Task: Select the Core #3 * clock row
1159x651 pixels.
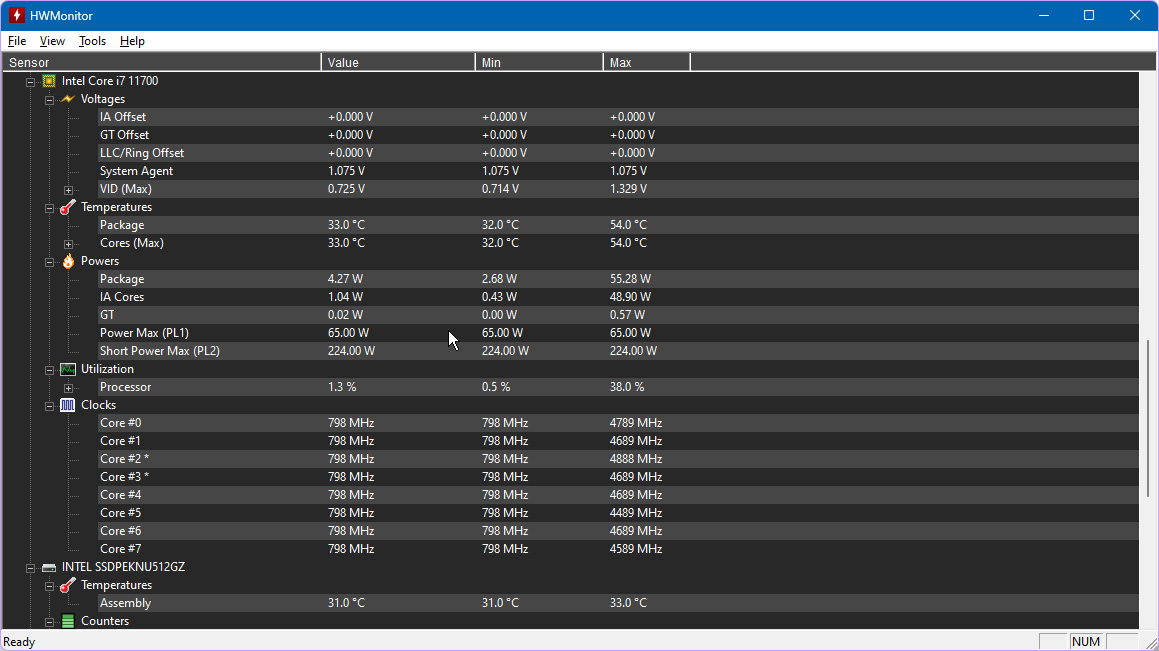Action: 619,477
